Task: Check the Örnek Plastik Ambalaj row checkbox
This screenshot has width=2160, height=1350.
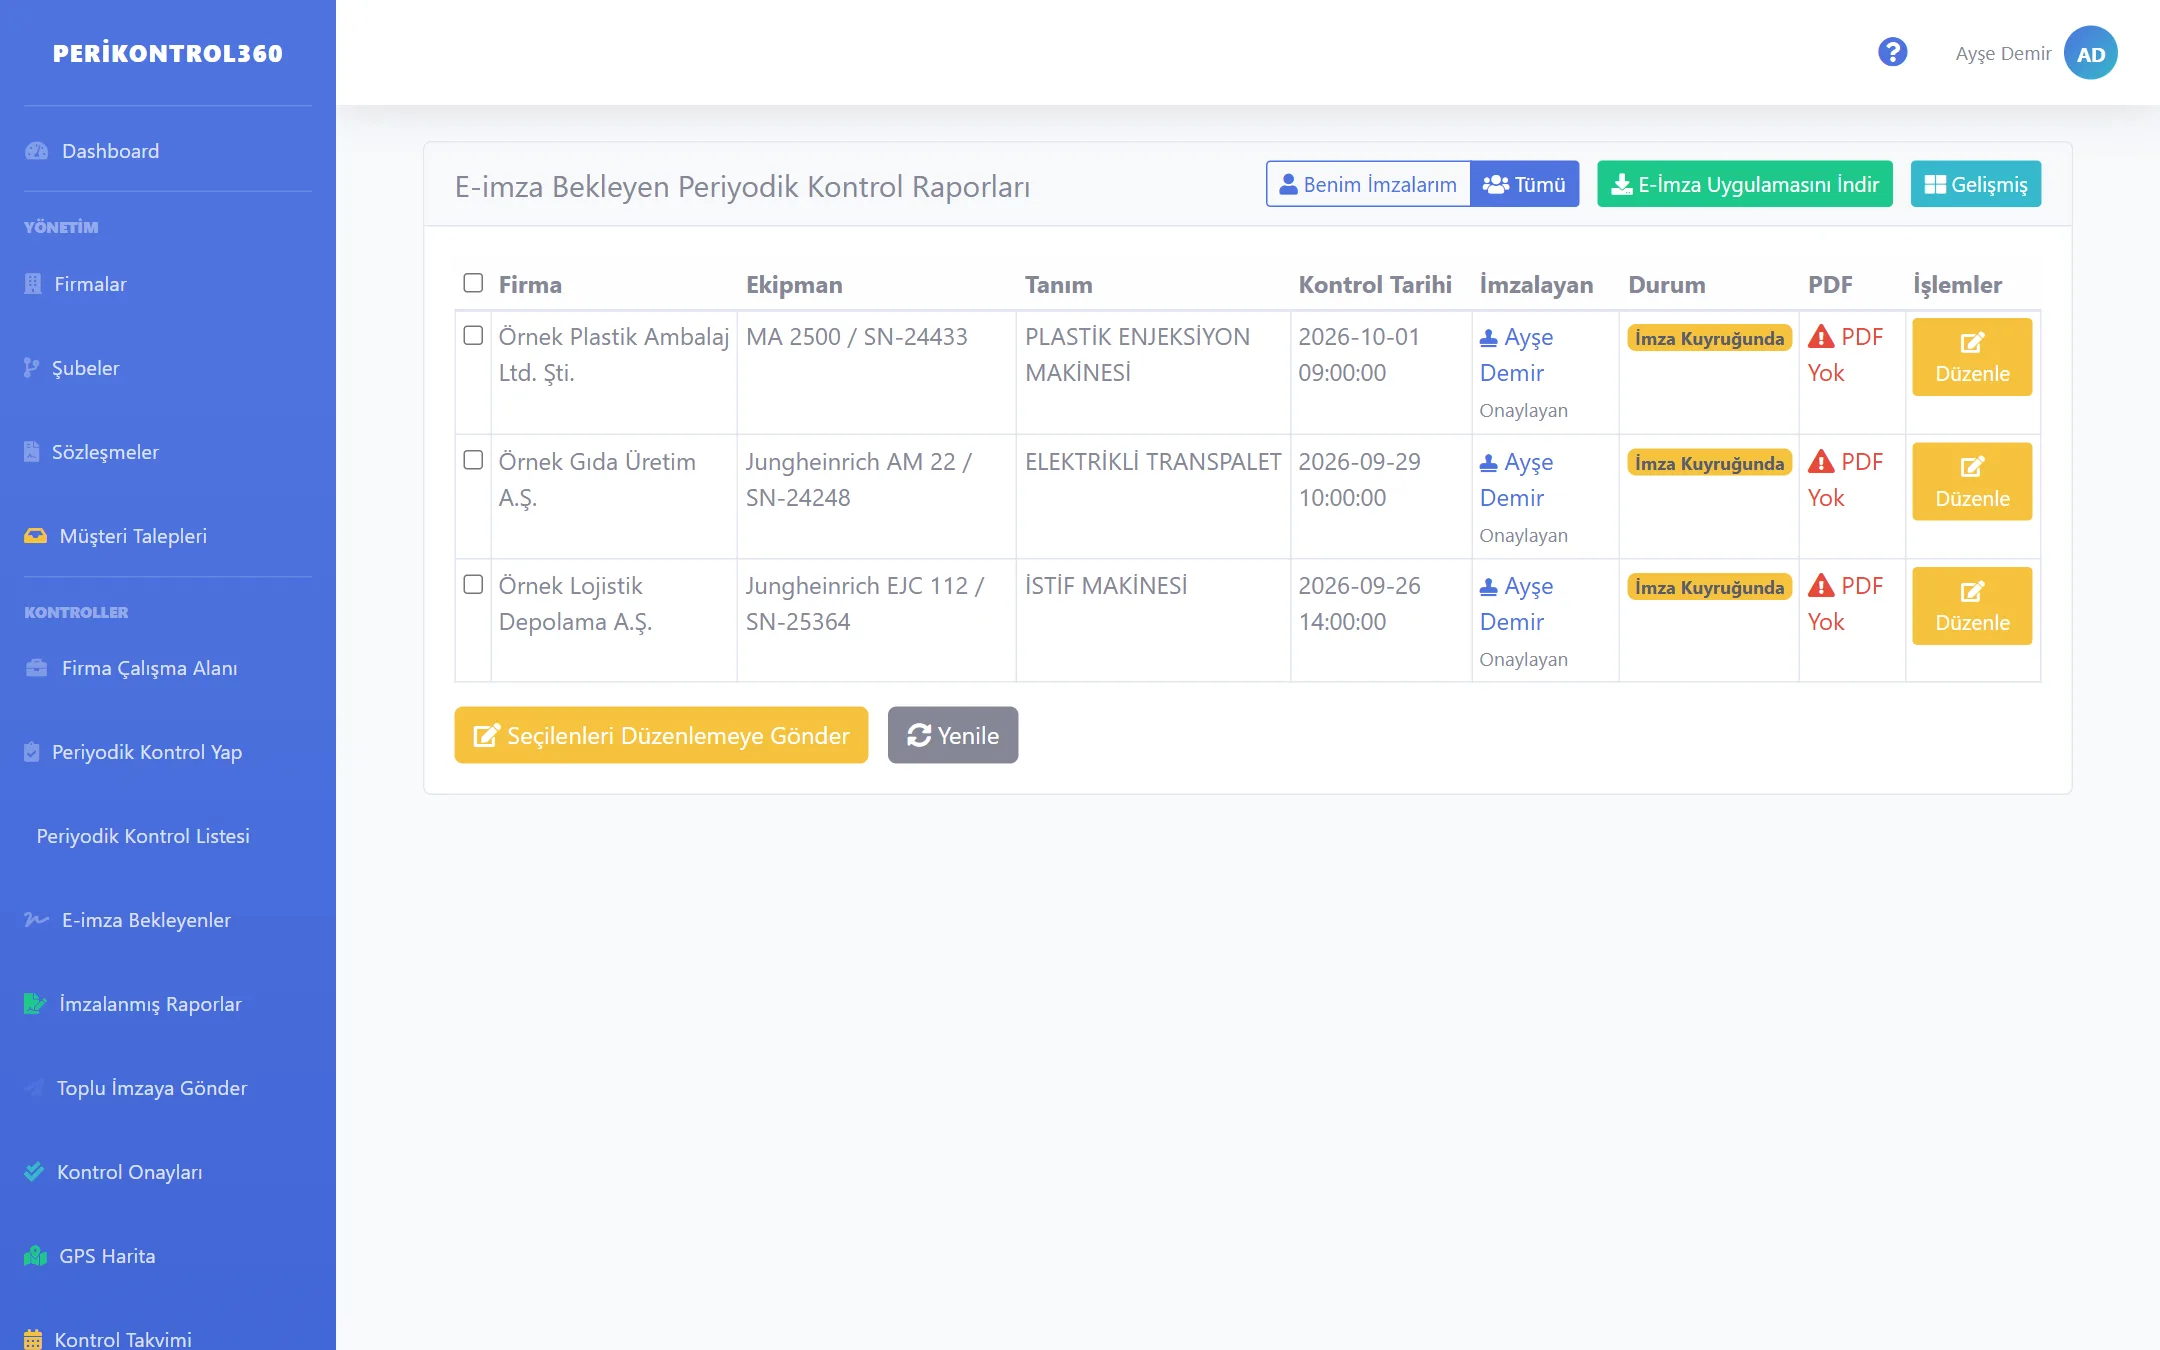Action: 473,336
